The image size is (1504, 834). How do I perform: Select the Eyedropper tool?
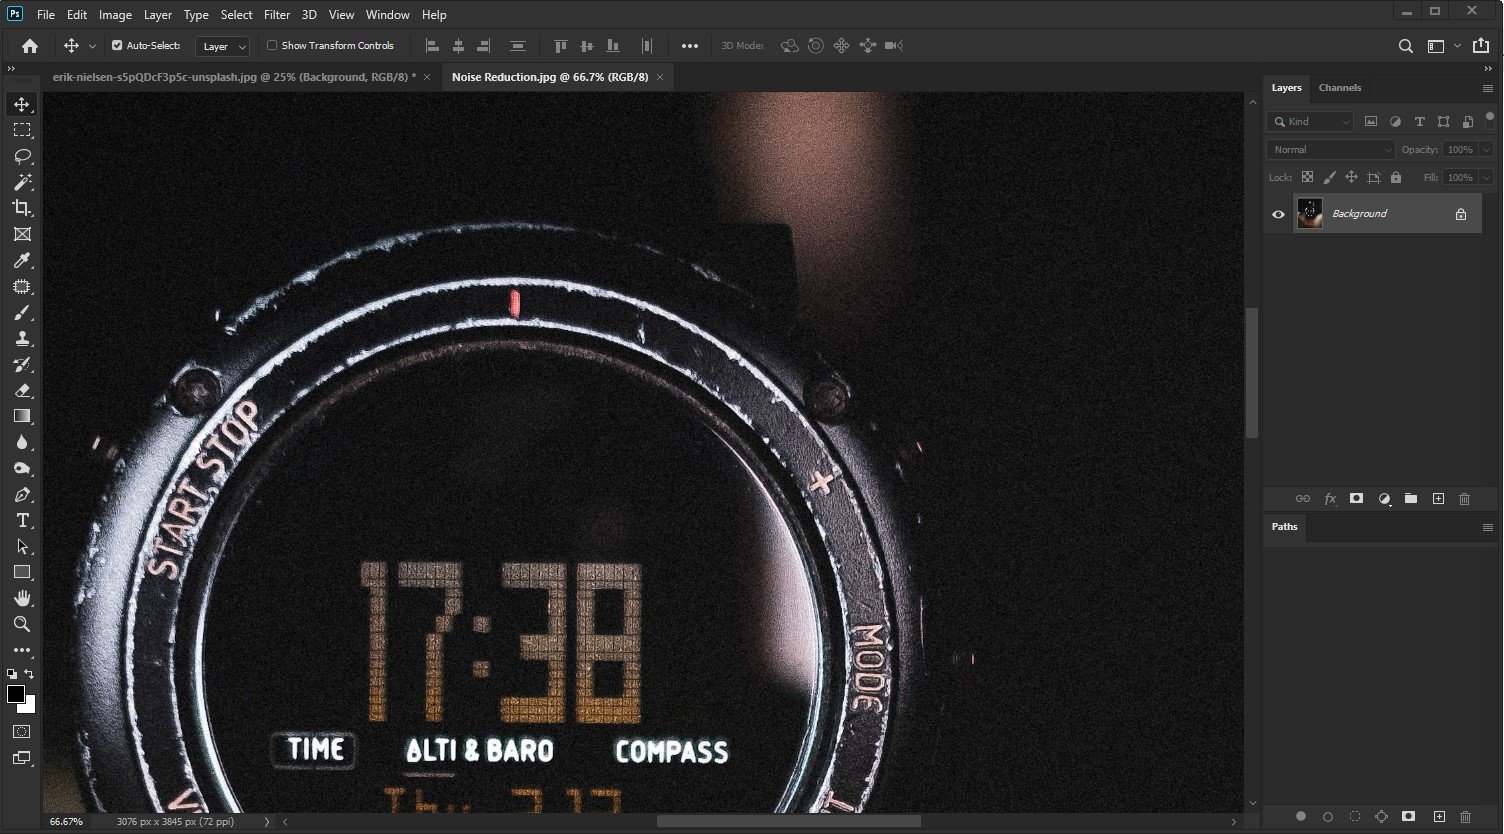(x=22, y=260)
